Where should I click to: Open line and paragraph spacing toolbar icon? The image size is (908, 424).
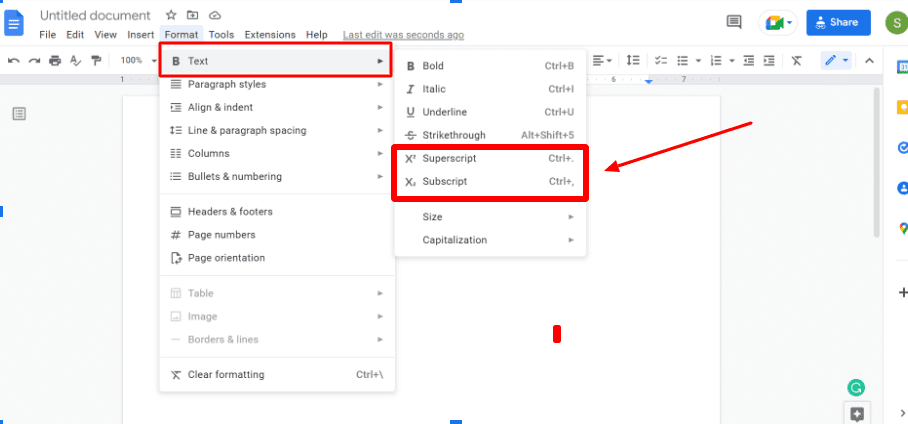(633, 60)
